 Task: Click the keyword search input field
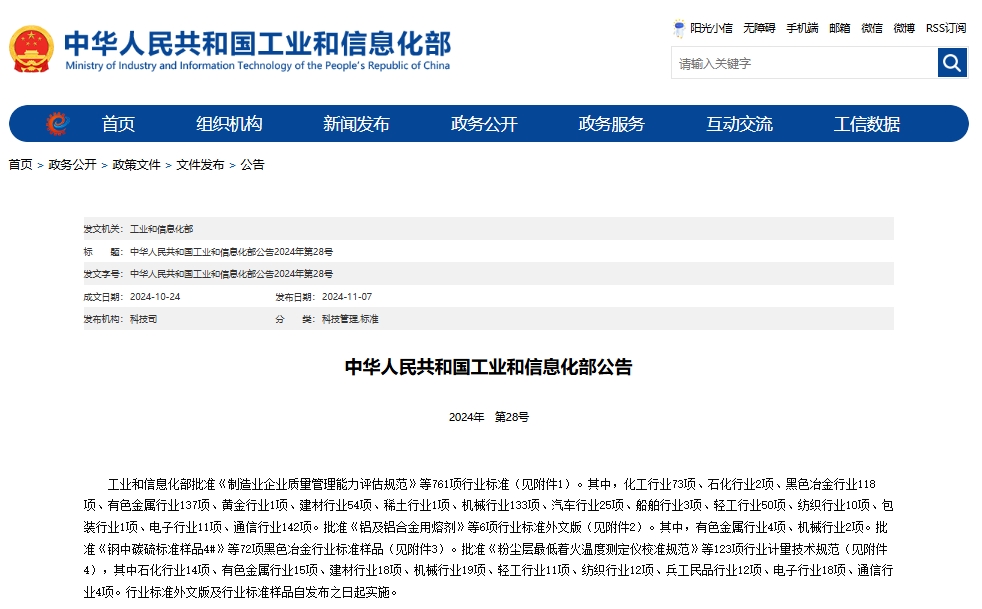coord(803,63)
